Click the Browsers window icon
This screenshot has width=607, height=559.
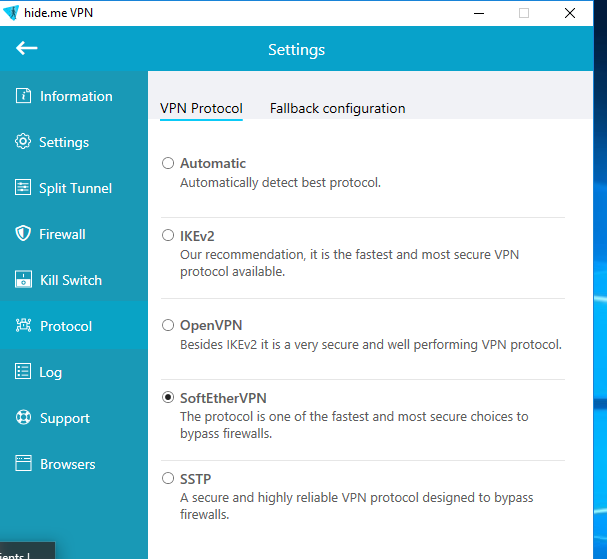pos(23,463)
